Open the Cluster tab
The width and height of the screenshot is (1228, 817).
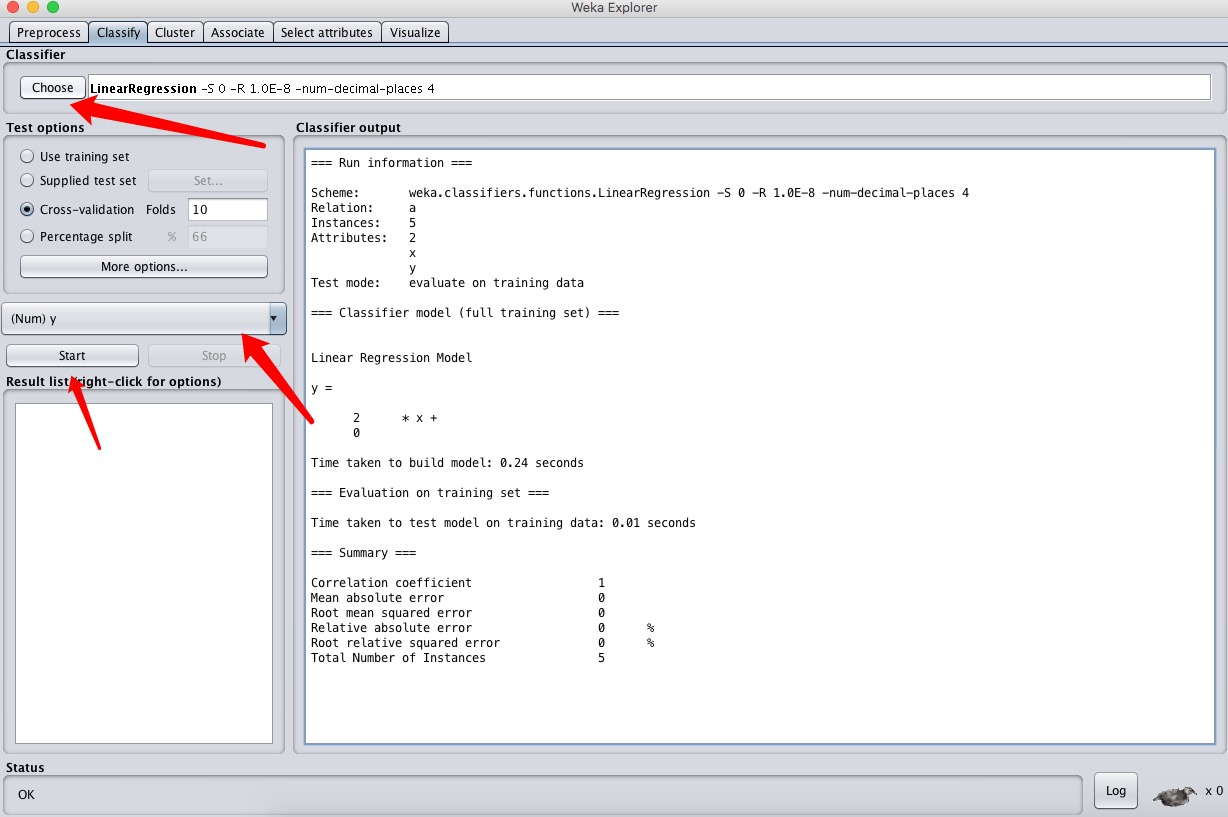click(175, 33)
